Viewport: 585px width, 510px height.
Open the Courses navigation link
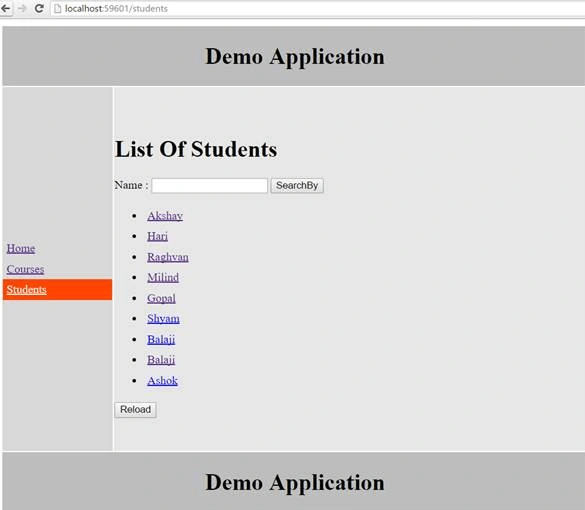[25, 269]
